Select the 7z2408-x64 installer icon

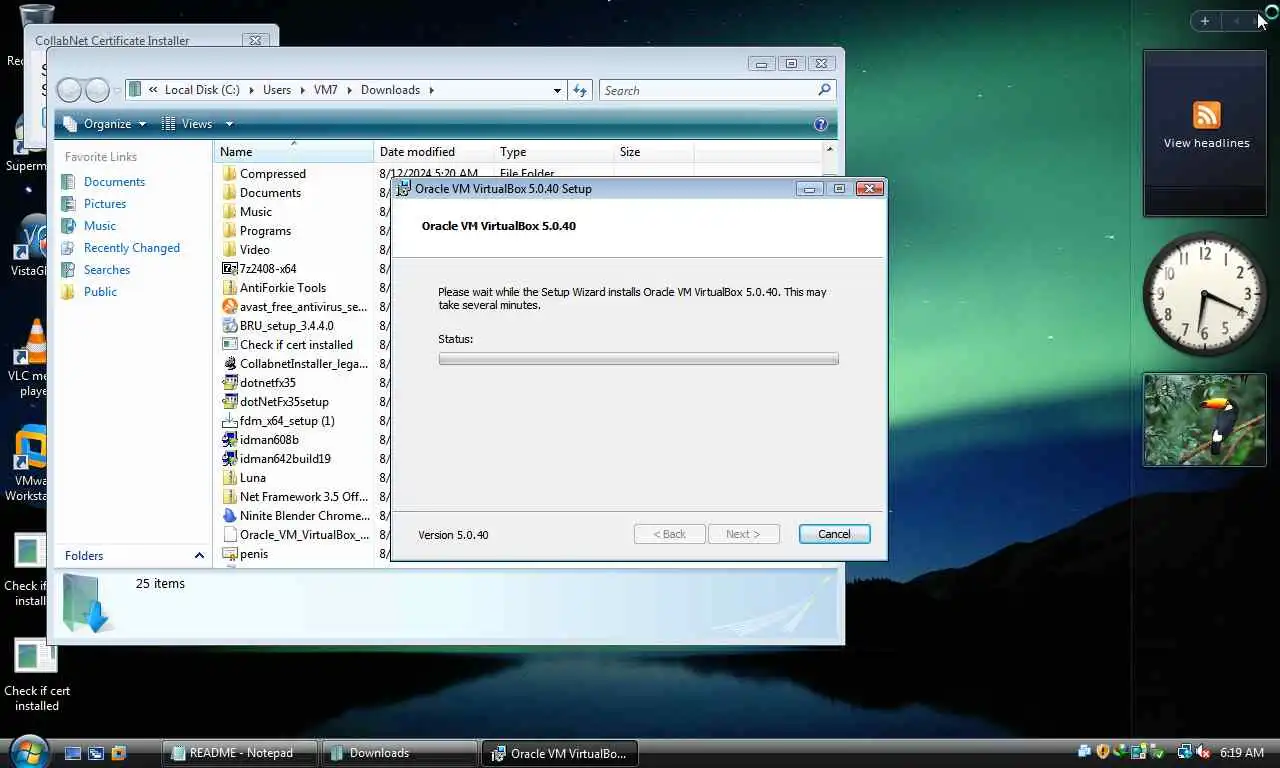click(x=229, y=269)
